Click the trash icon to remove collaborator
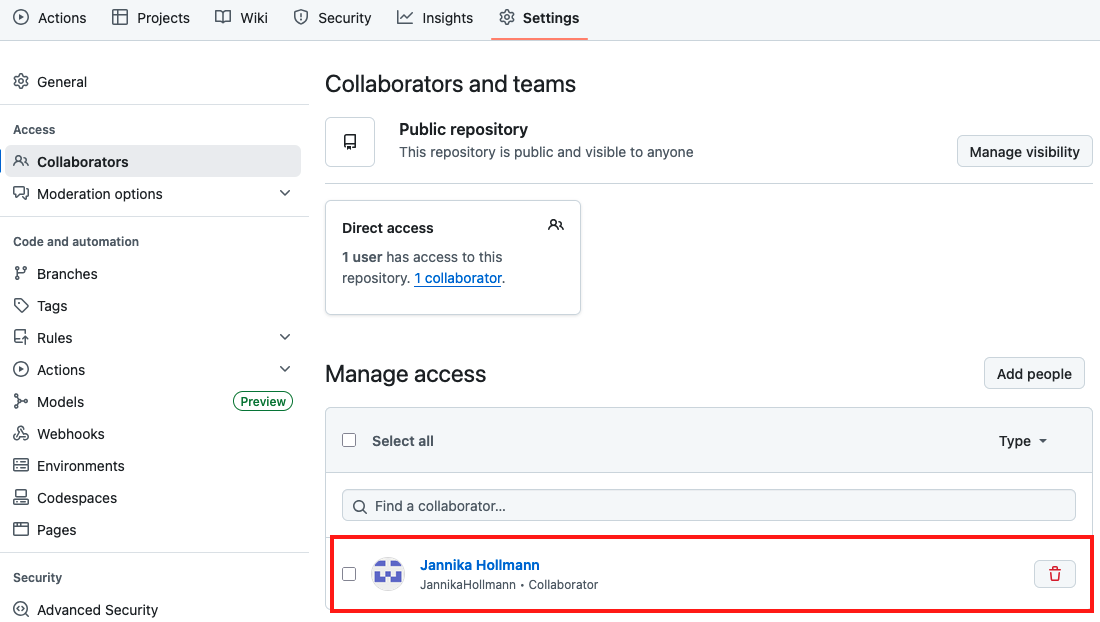 [1055, 574]
